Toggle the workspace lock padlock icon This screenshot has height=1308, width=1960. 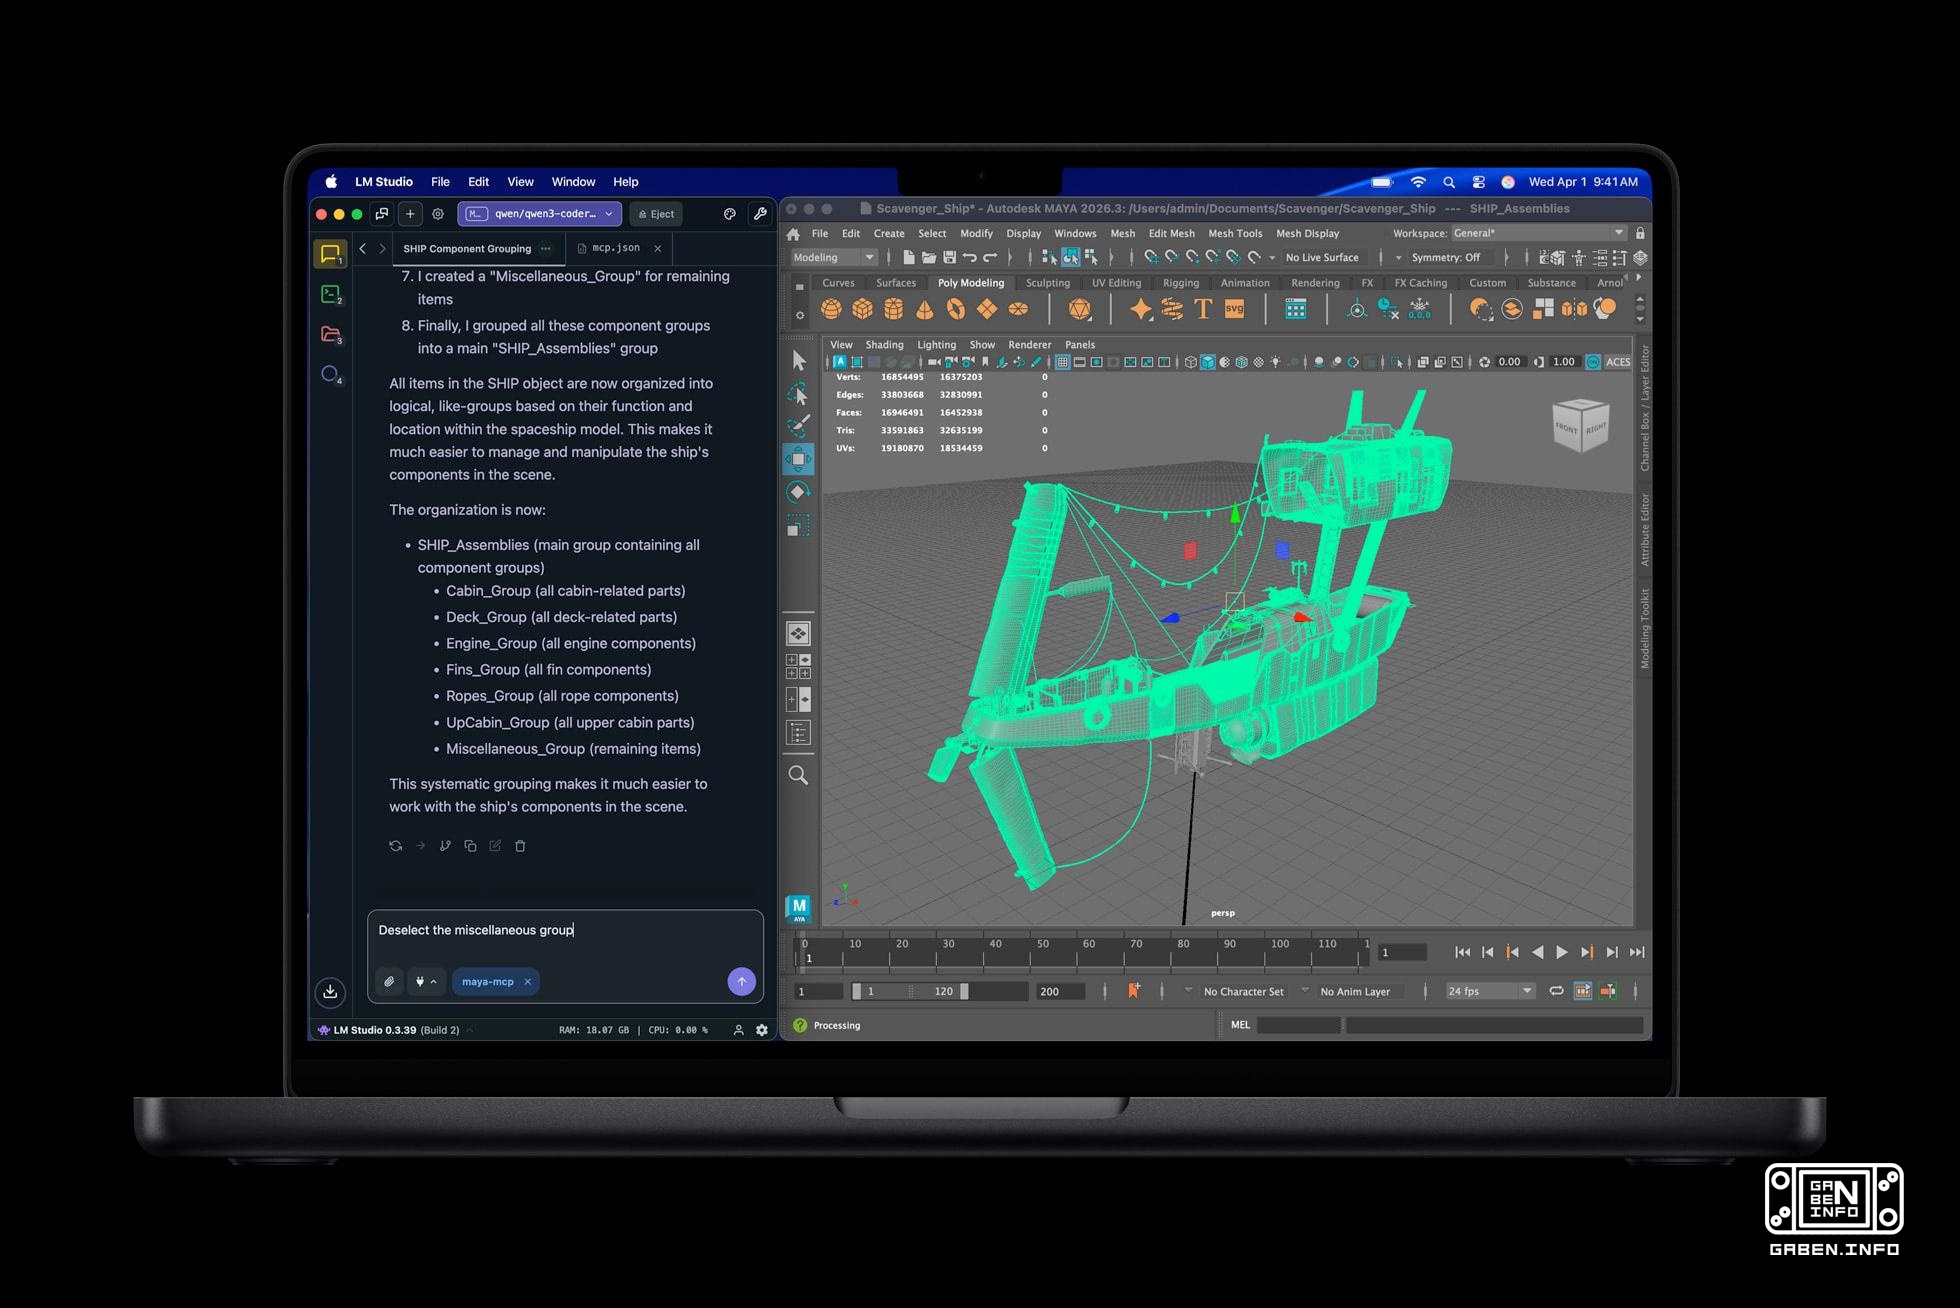click(x=1640, y=232)
